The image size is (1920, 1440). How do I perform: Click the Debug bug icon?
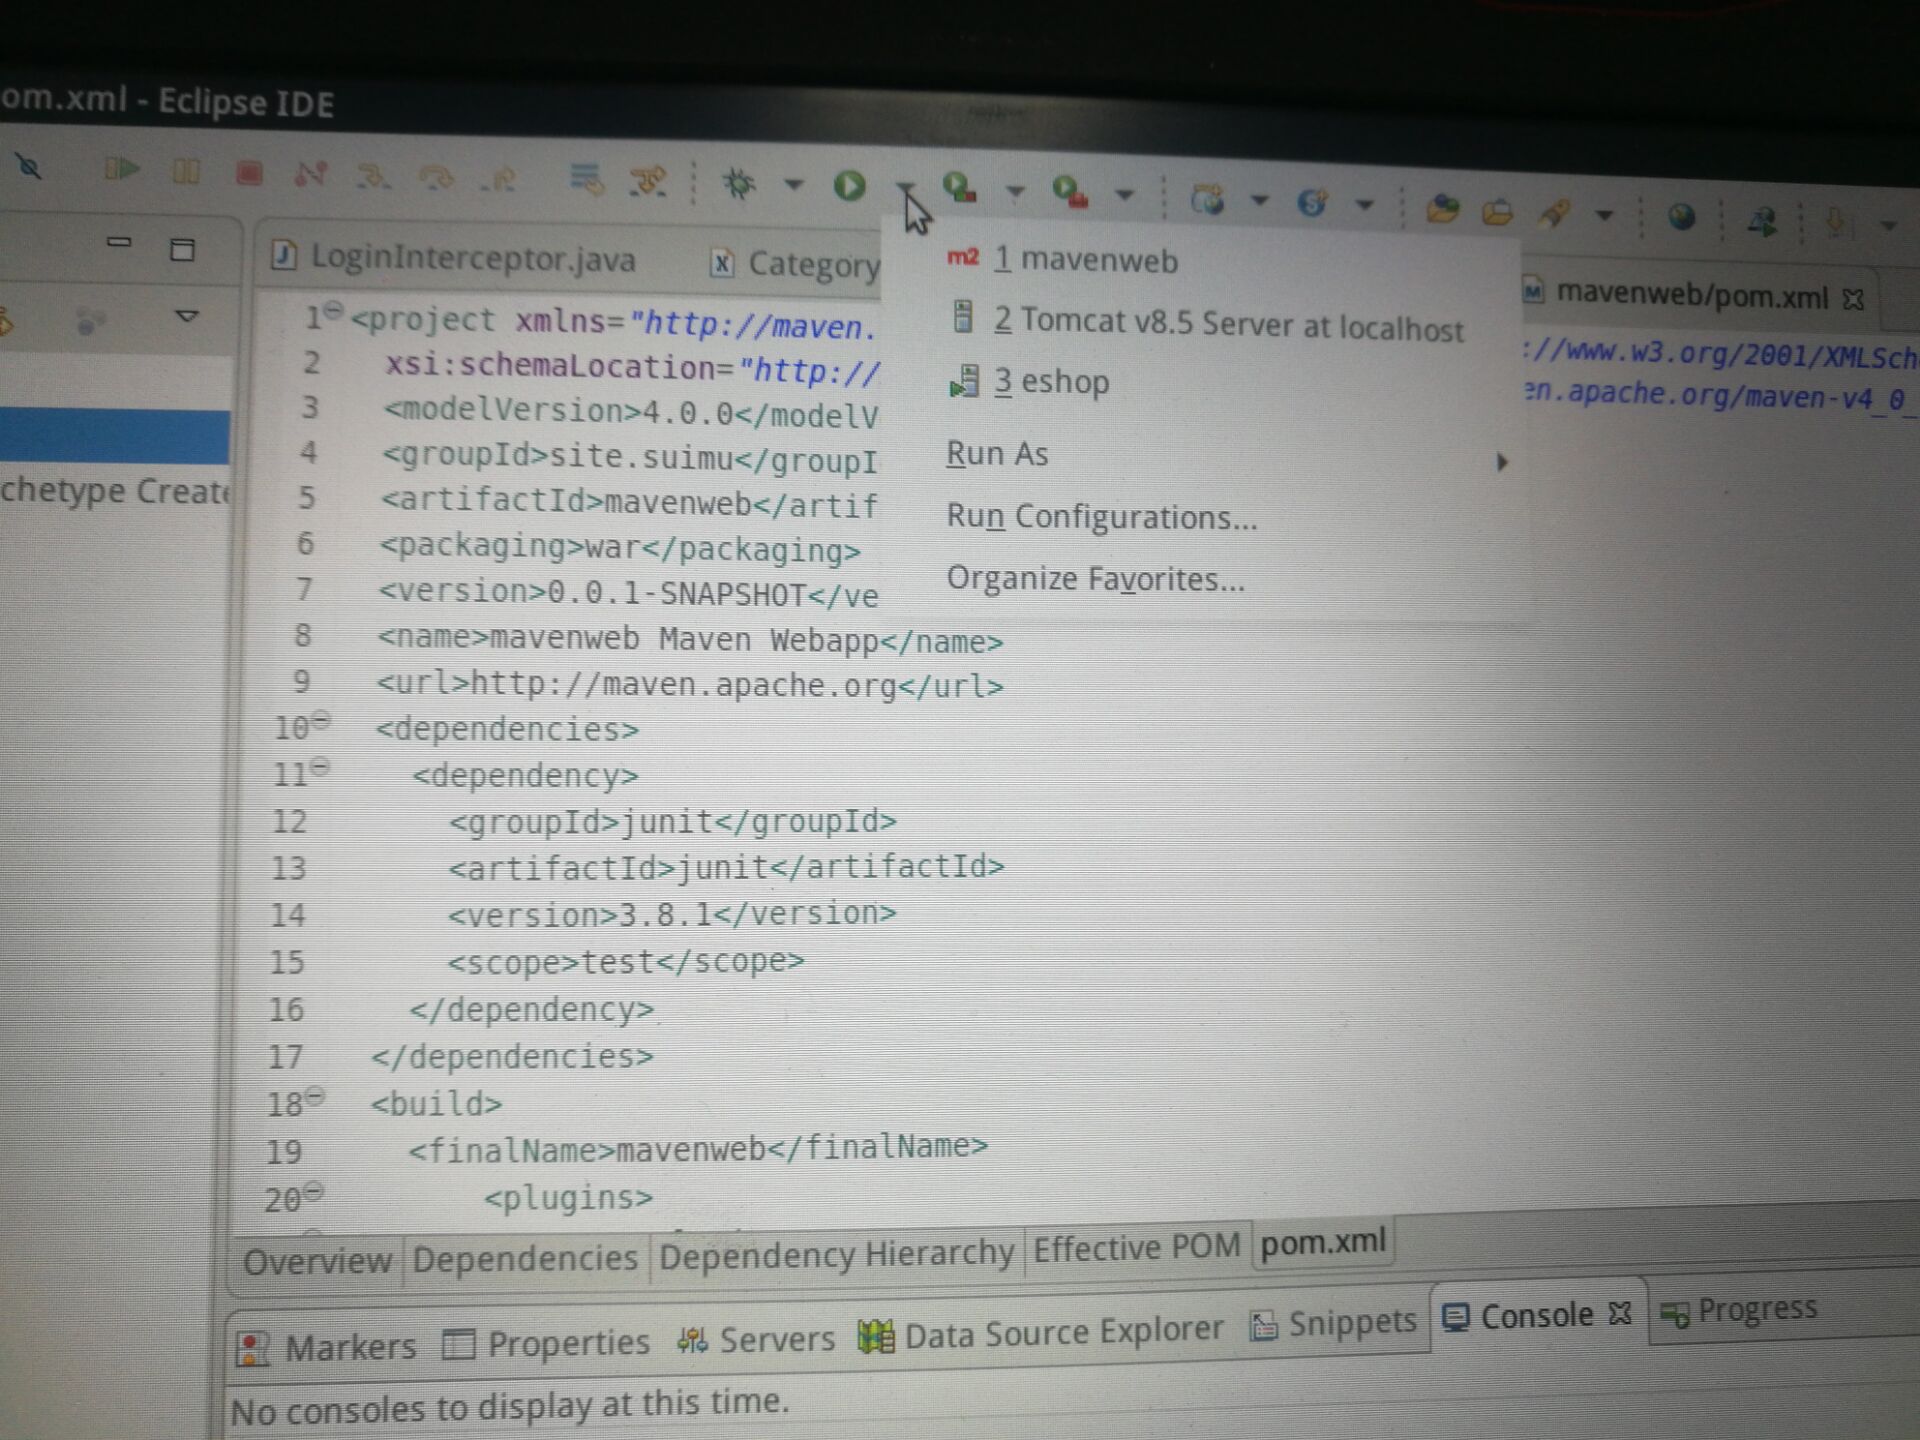click(x=740, y=183)
